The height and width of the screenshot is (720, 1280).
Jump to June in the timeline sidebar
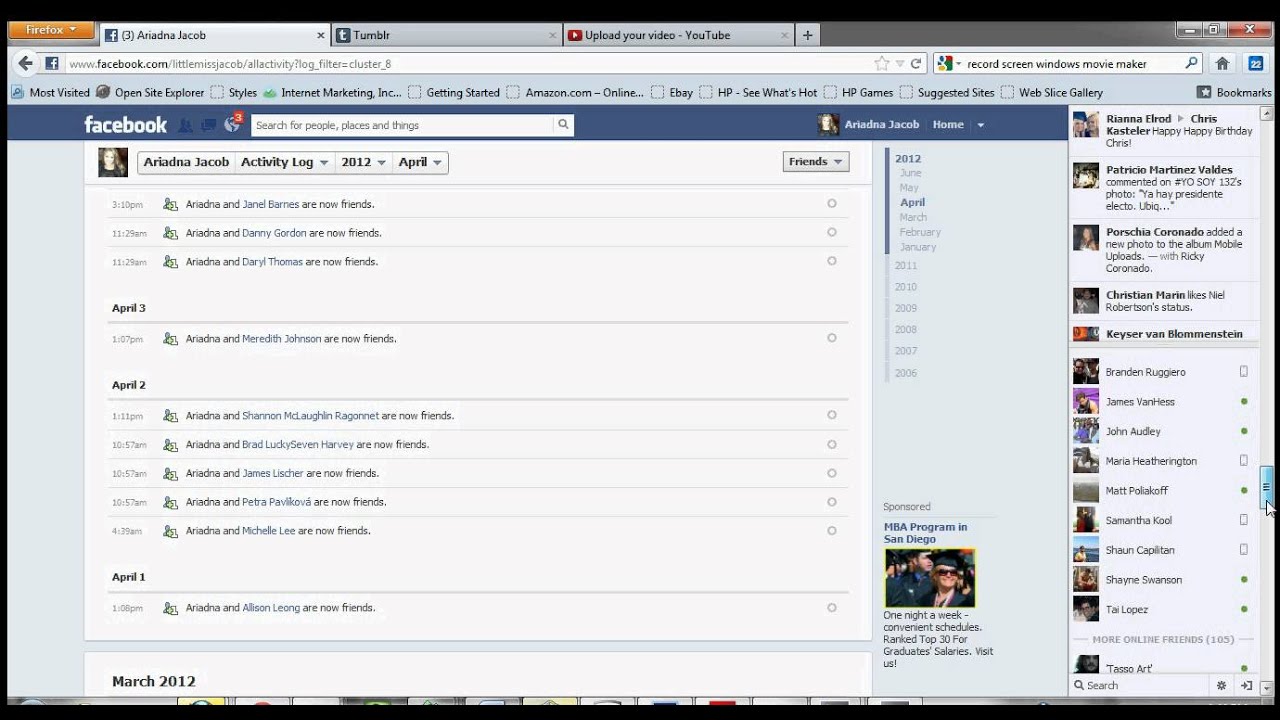pyautogui.click(x=910, y=173)
